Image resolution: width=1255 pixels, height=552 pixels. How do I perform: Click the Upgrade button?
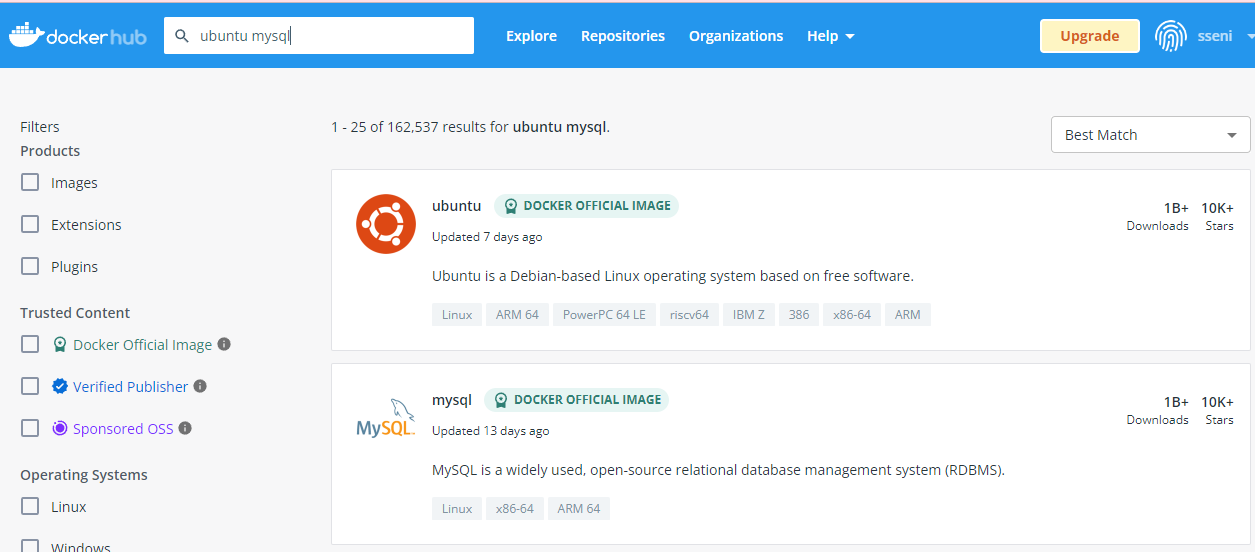pyautogui.click(x=1089, y=36)
